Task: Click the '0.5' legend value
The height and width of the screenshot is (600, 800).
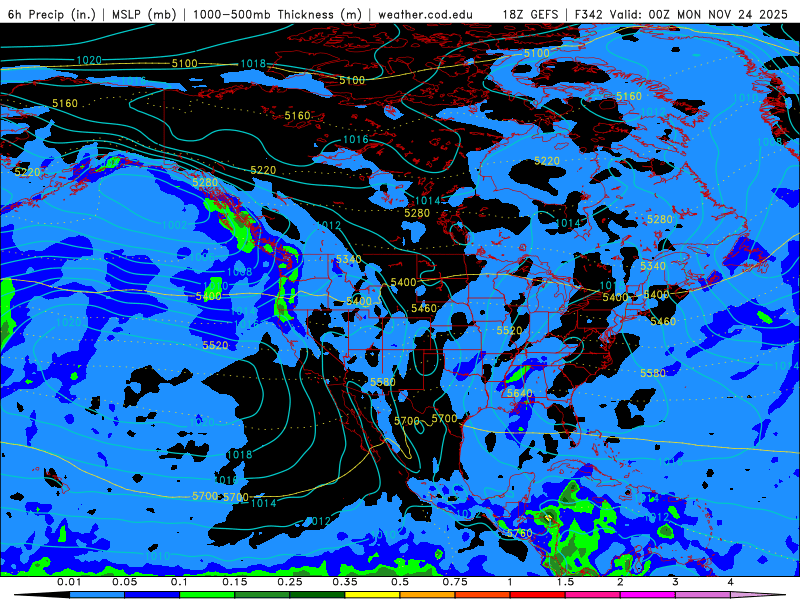Action: [400, 582]
